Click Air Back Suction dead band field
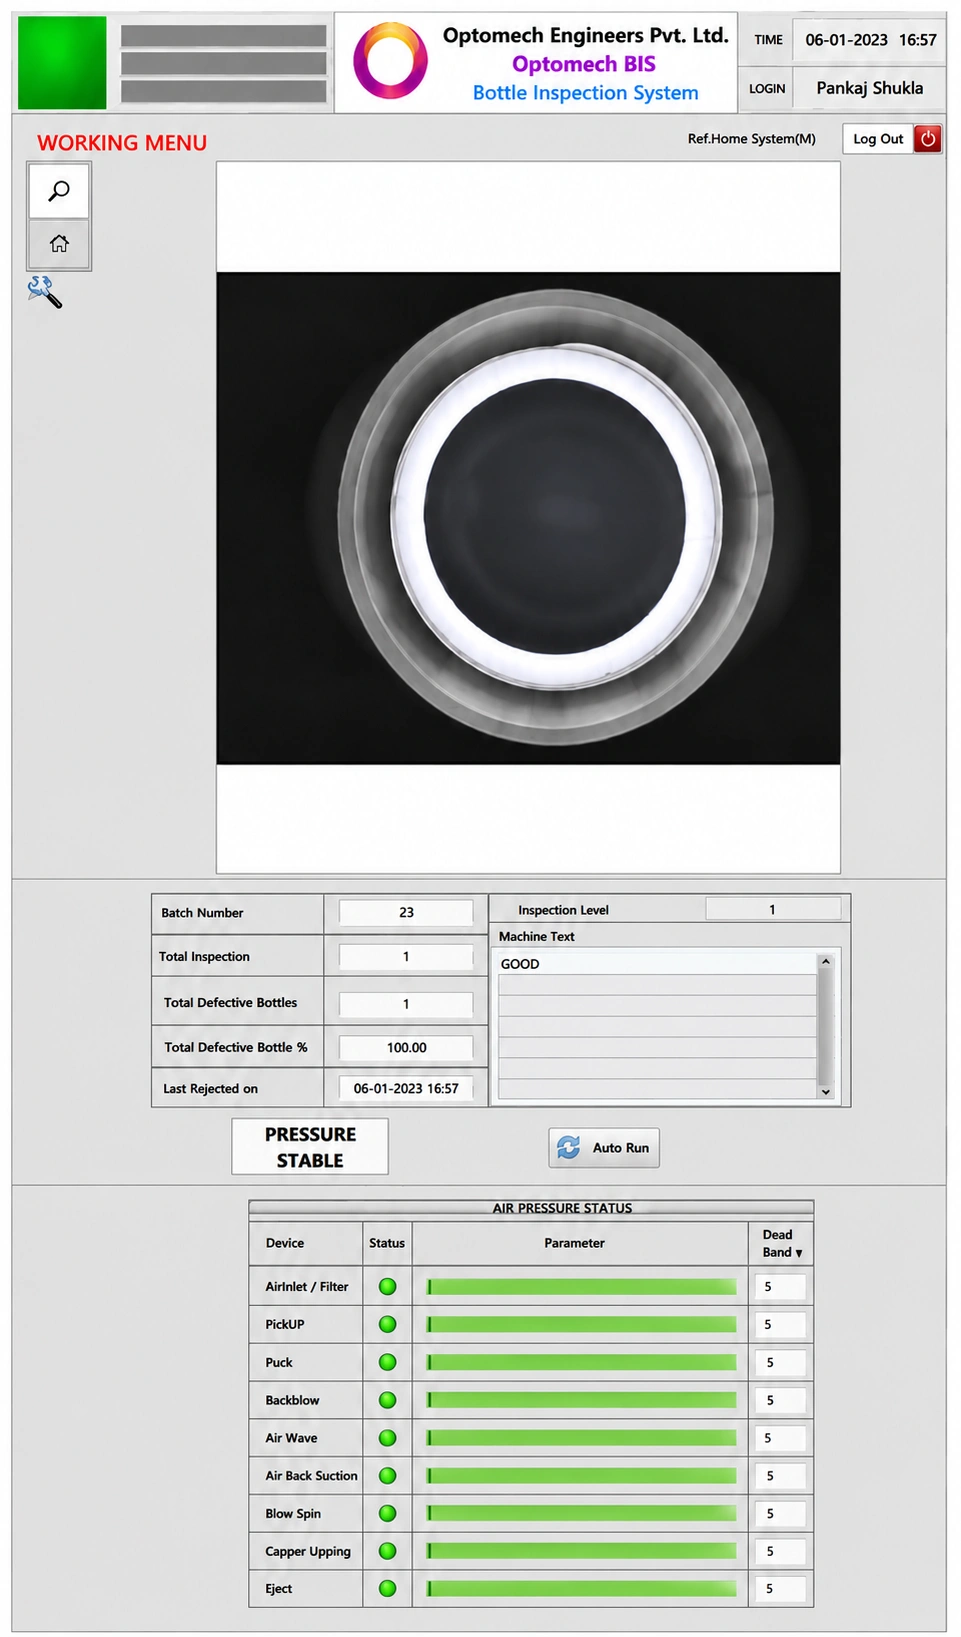This screenshot has width=961, height=1637. pos(780,1476)
